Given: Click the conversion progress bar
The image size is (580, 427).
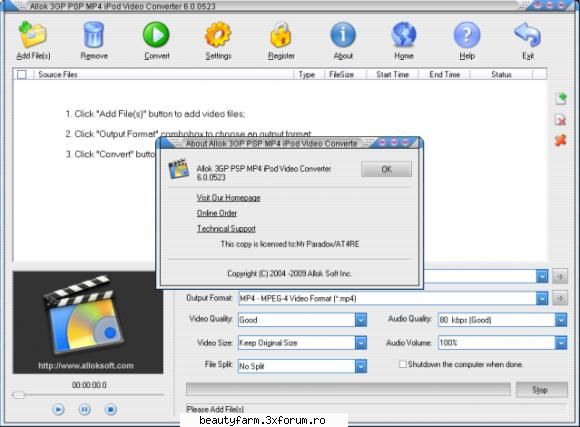Looking at the screenshot, I should point(348,390).
